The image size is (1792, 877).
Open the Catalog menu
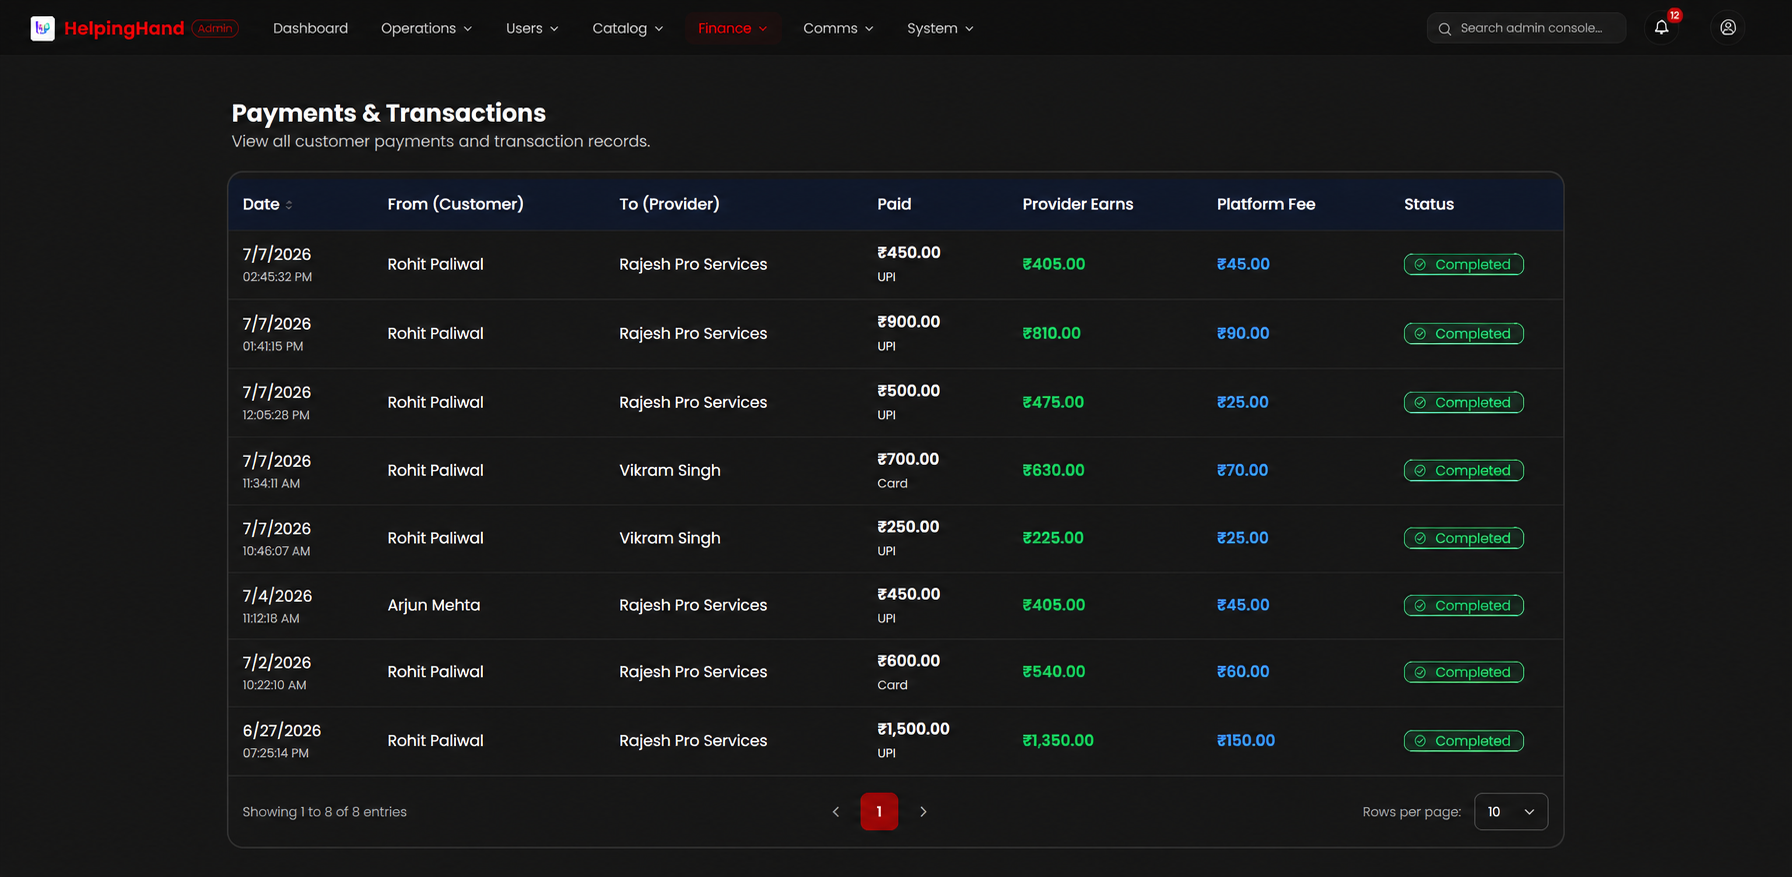[627, 28]
